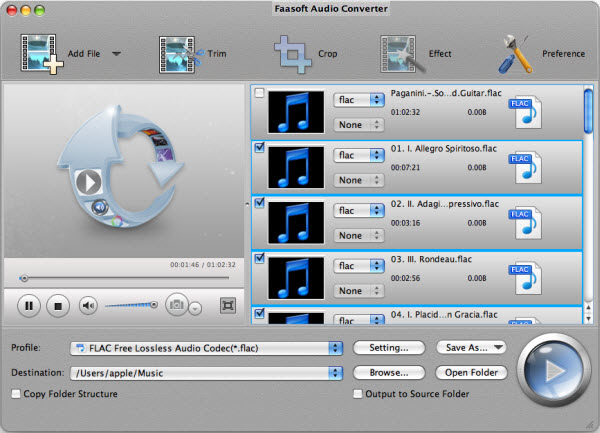Uncheck the 02. II. Adagi...pressivo.flac checkbox
This screenshot has height=433, width=600.
[259, 202]
